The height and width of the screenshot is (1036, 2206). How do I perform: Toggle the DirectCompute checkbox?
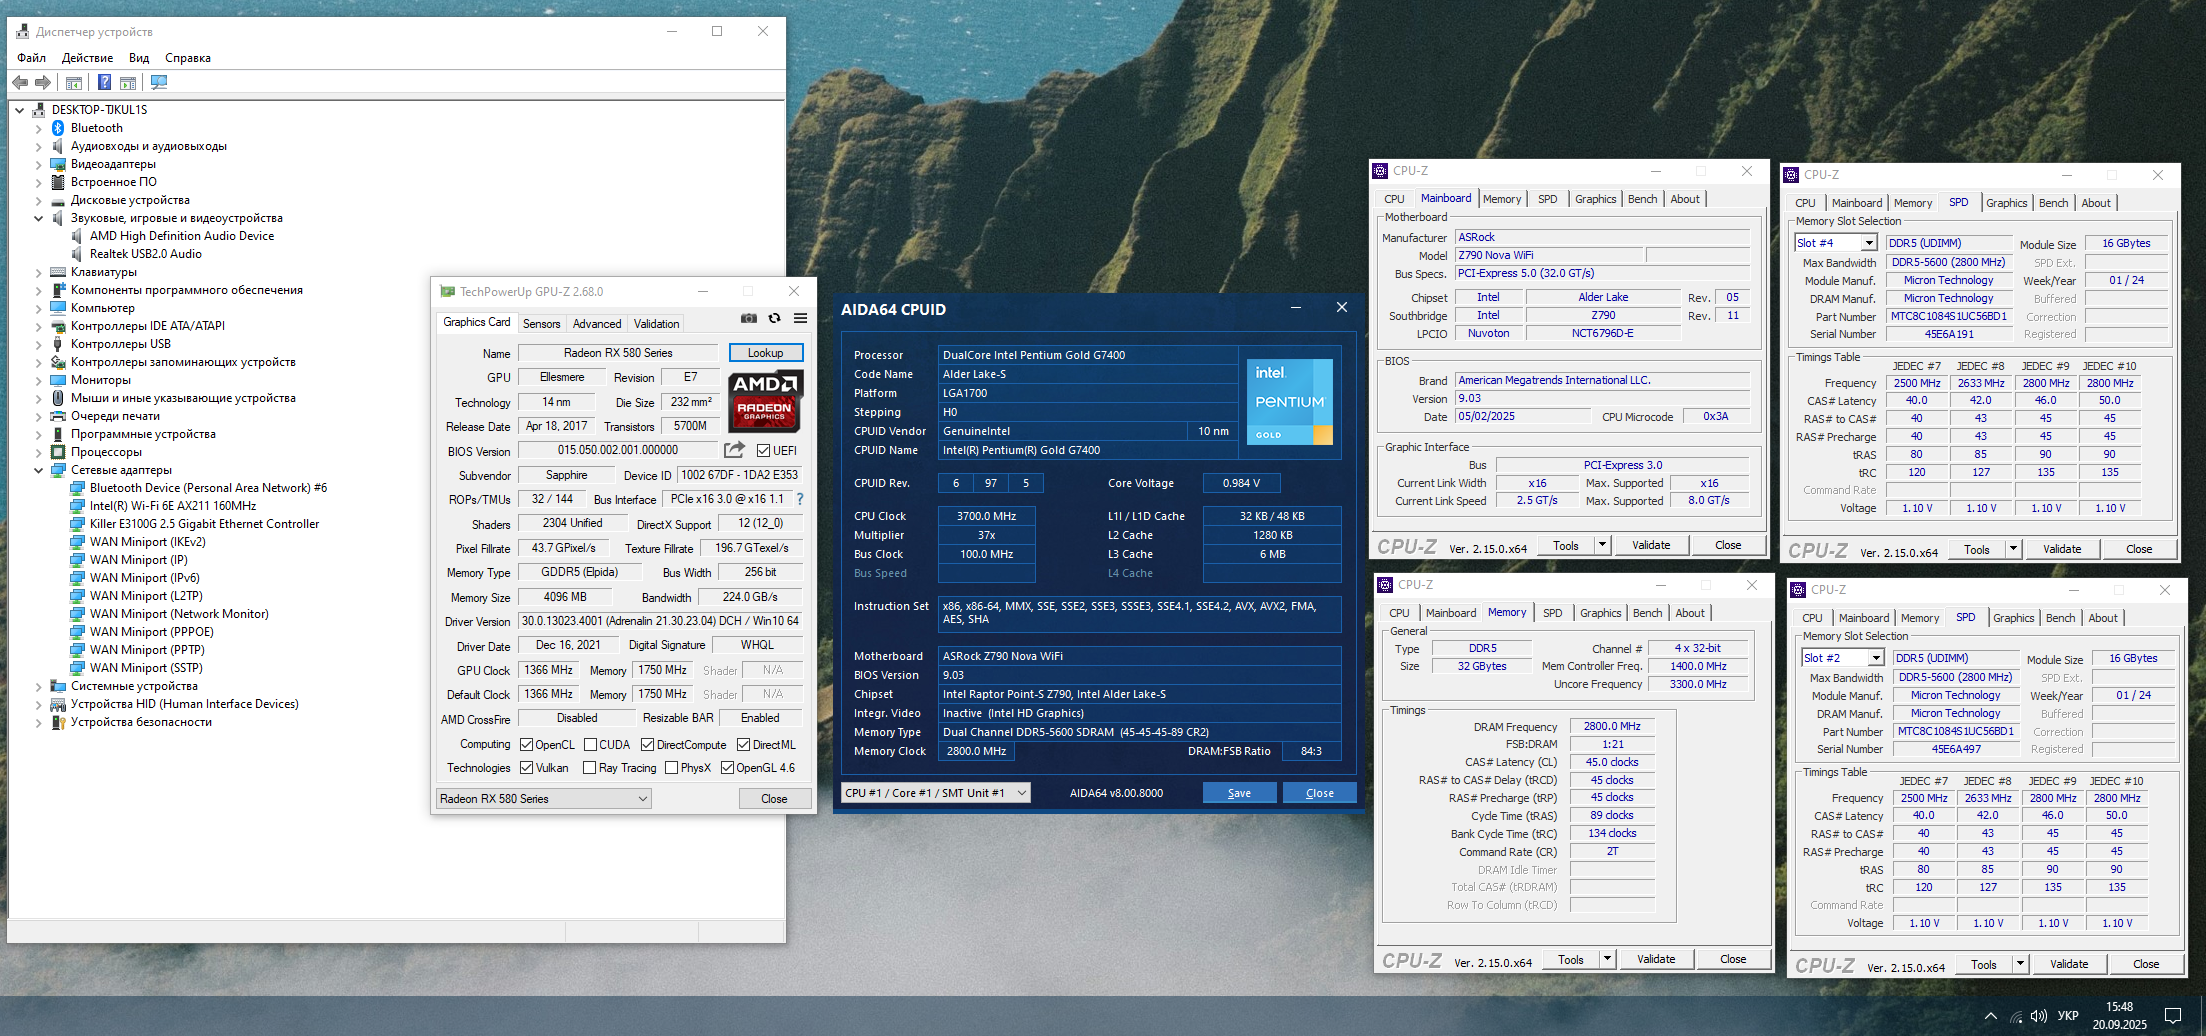[648, 745]
